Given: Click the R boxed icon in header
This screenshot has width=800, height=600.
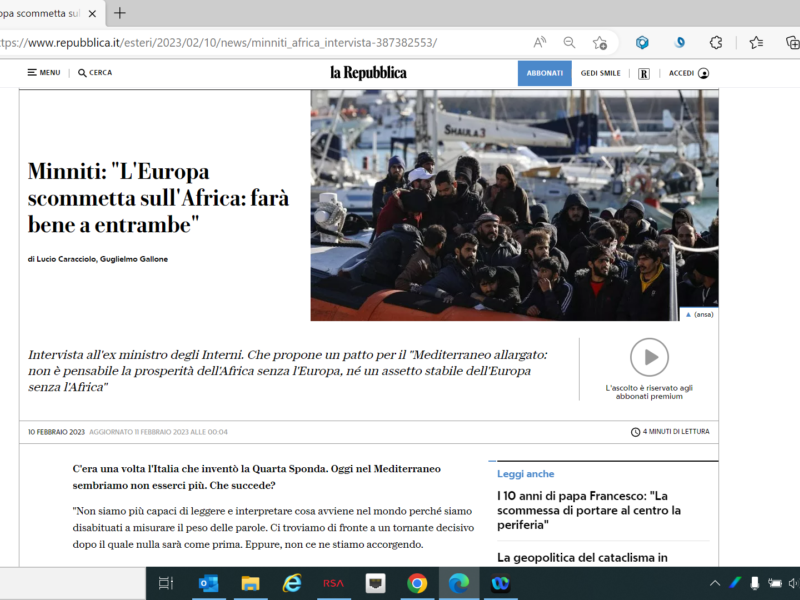Looking at the screenshot, I should tap(644, 73).
